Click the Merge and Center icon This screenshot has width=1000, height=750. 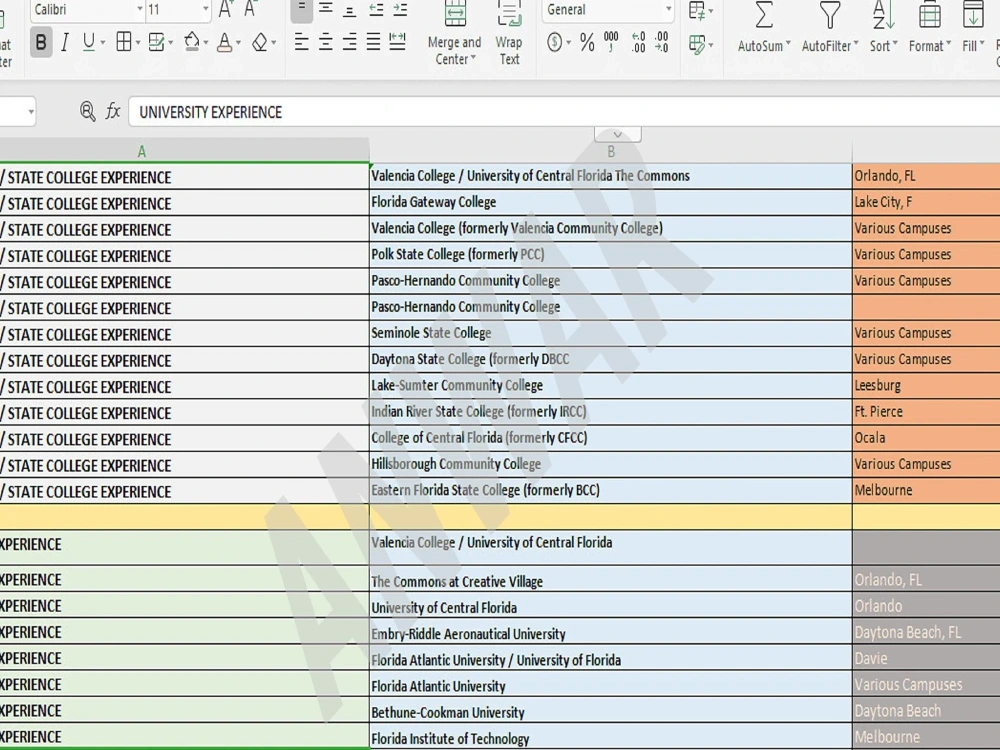point(455,13)
